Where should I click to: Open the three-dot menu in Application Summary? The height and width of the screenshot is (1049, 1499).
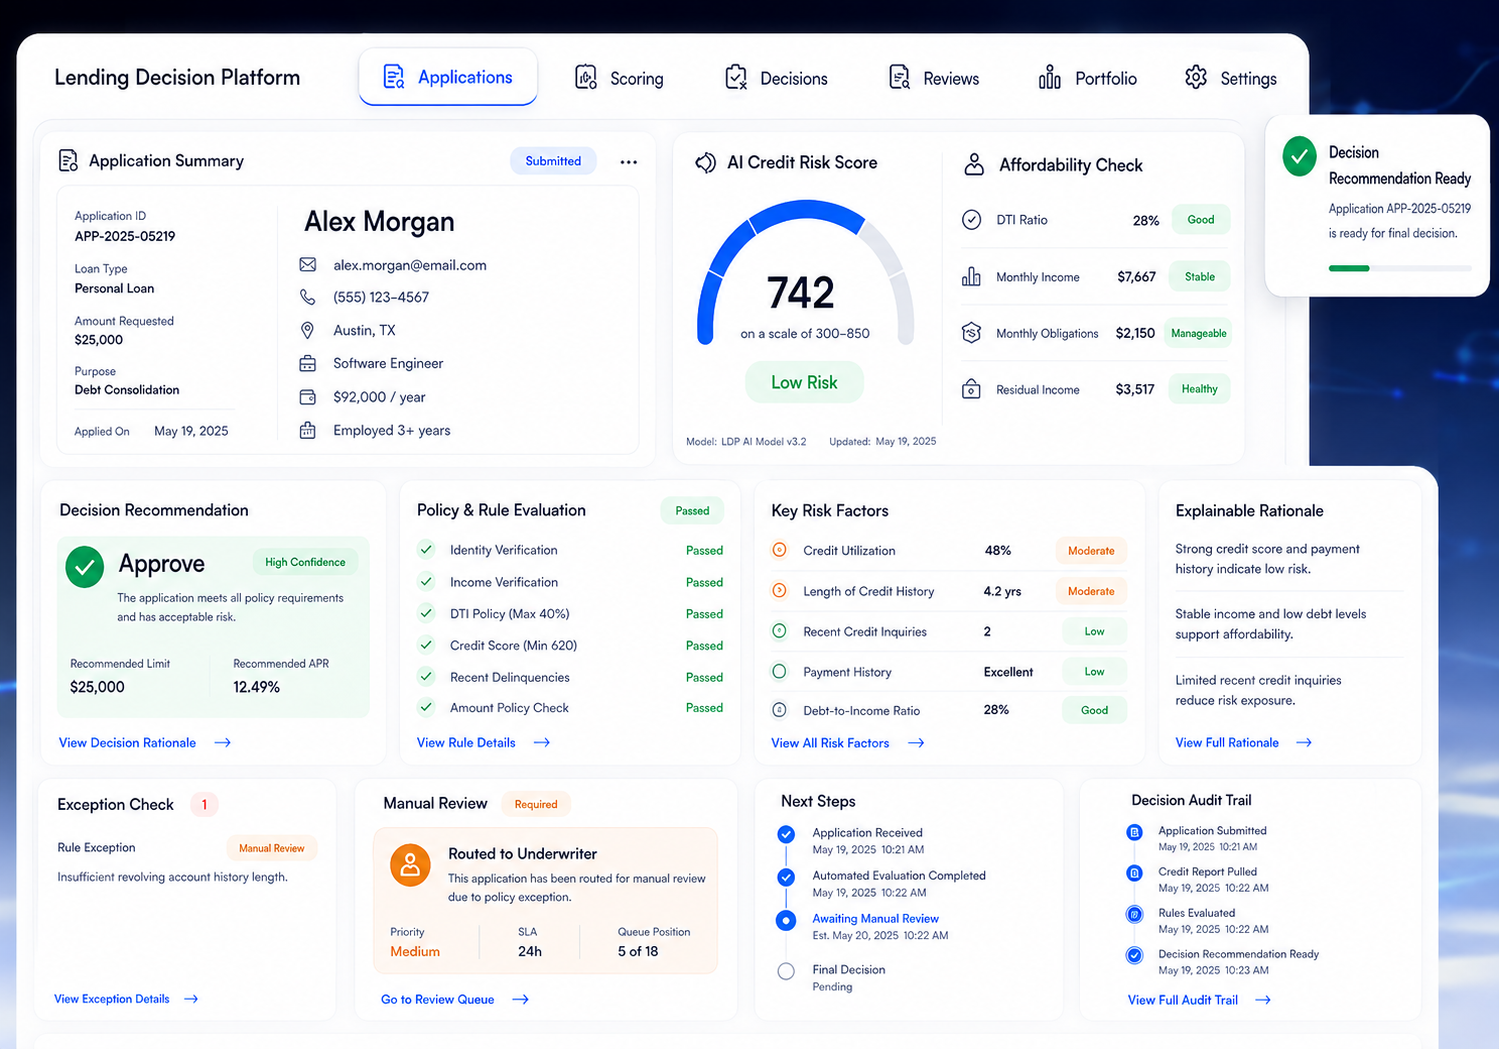tap(628, 162)
